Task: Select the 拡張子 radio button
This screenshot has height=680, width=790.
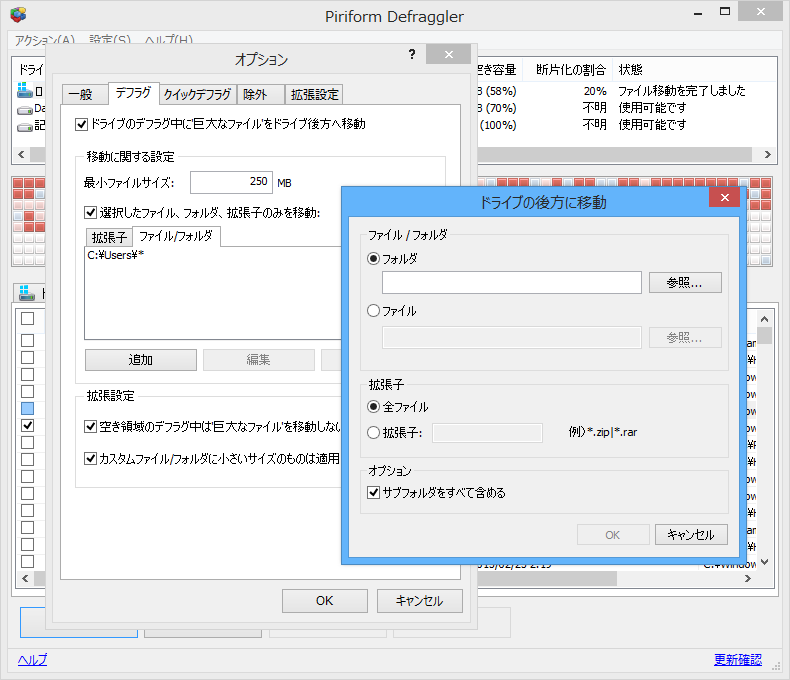Action: click(x=373, y=432)
